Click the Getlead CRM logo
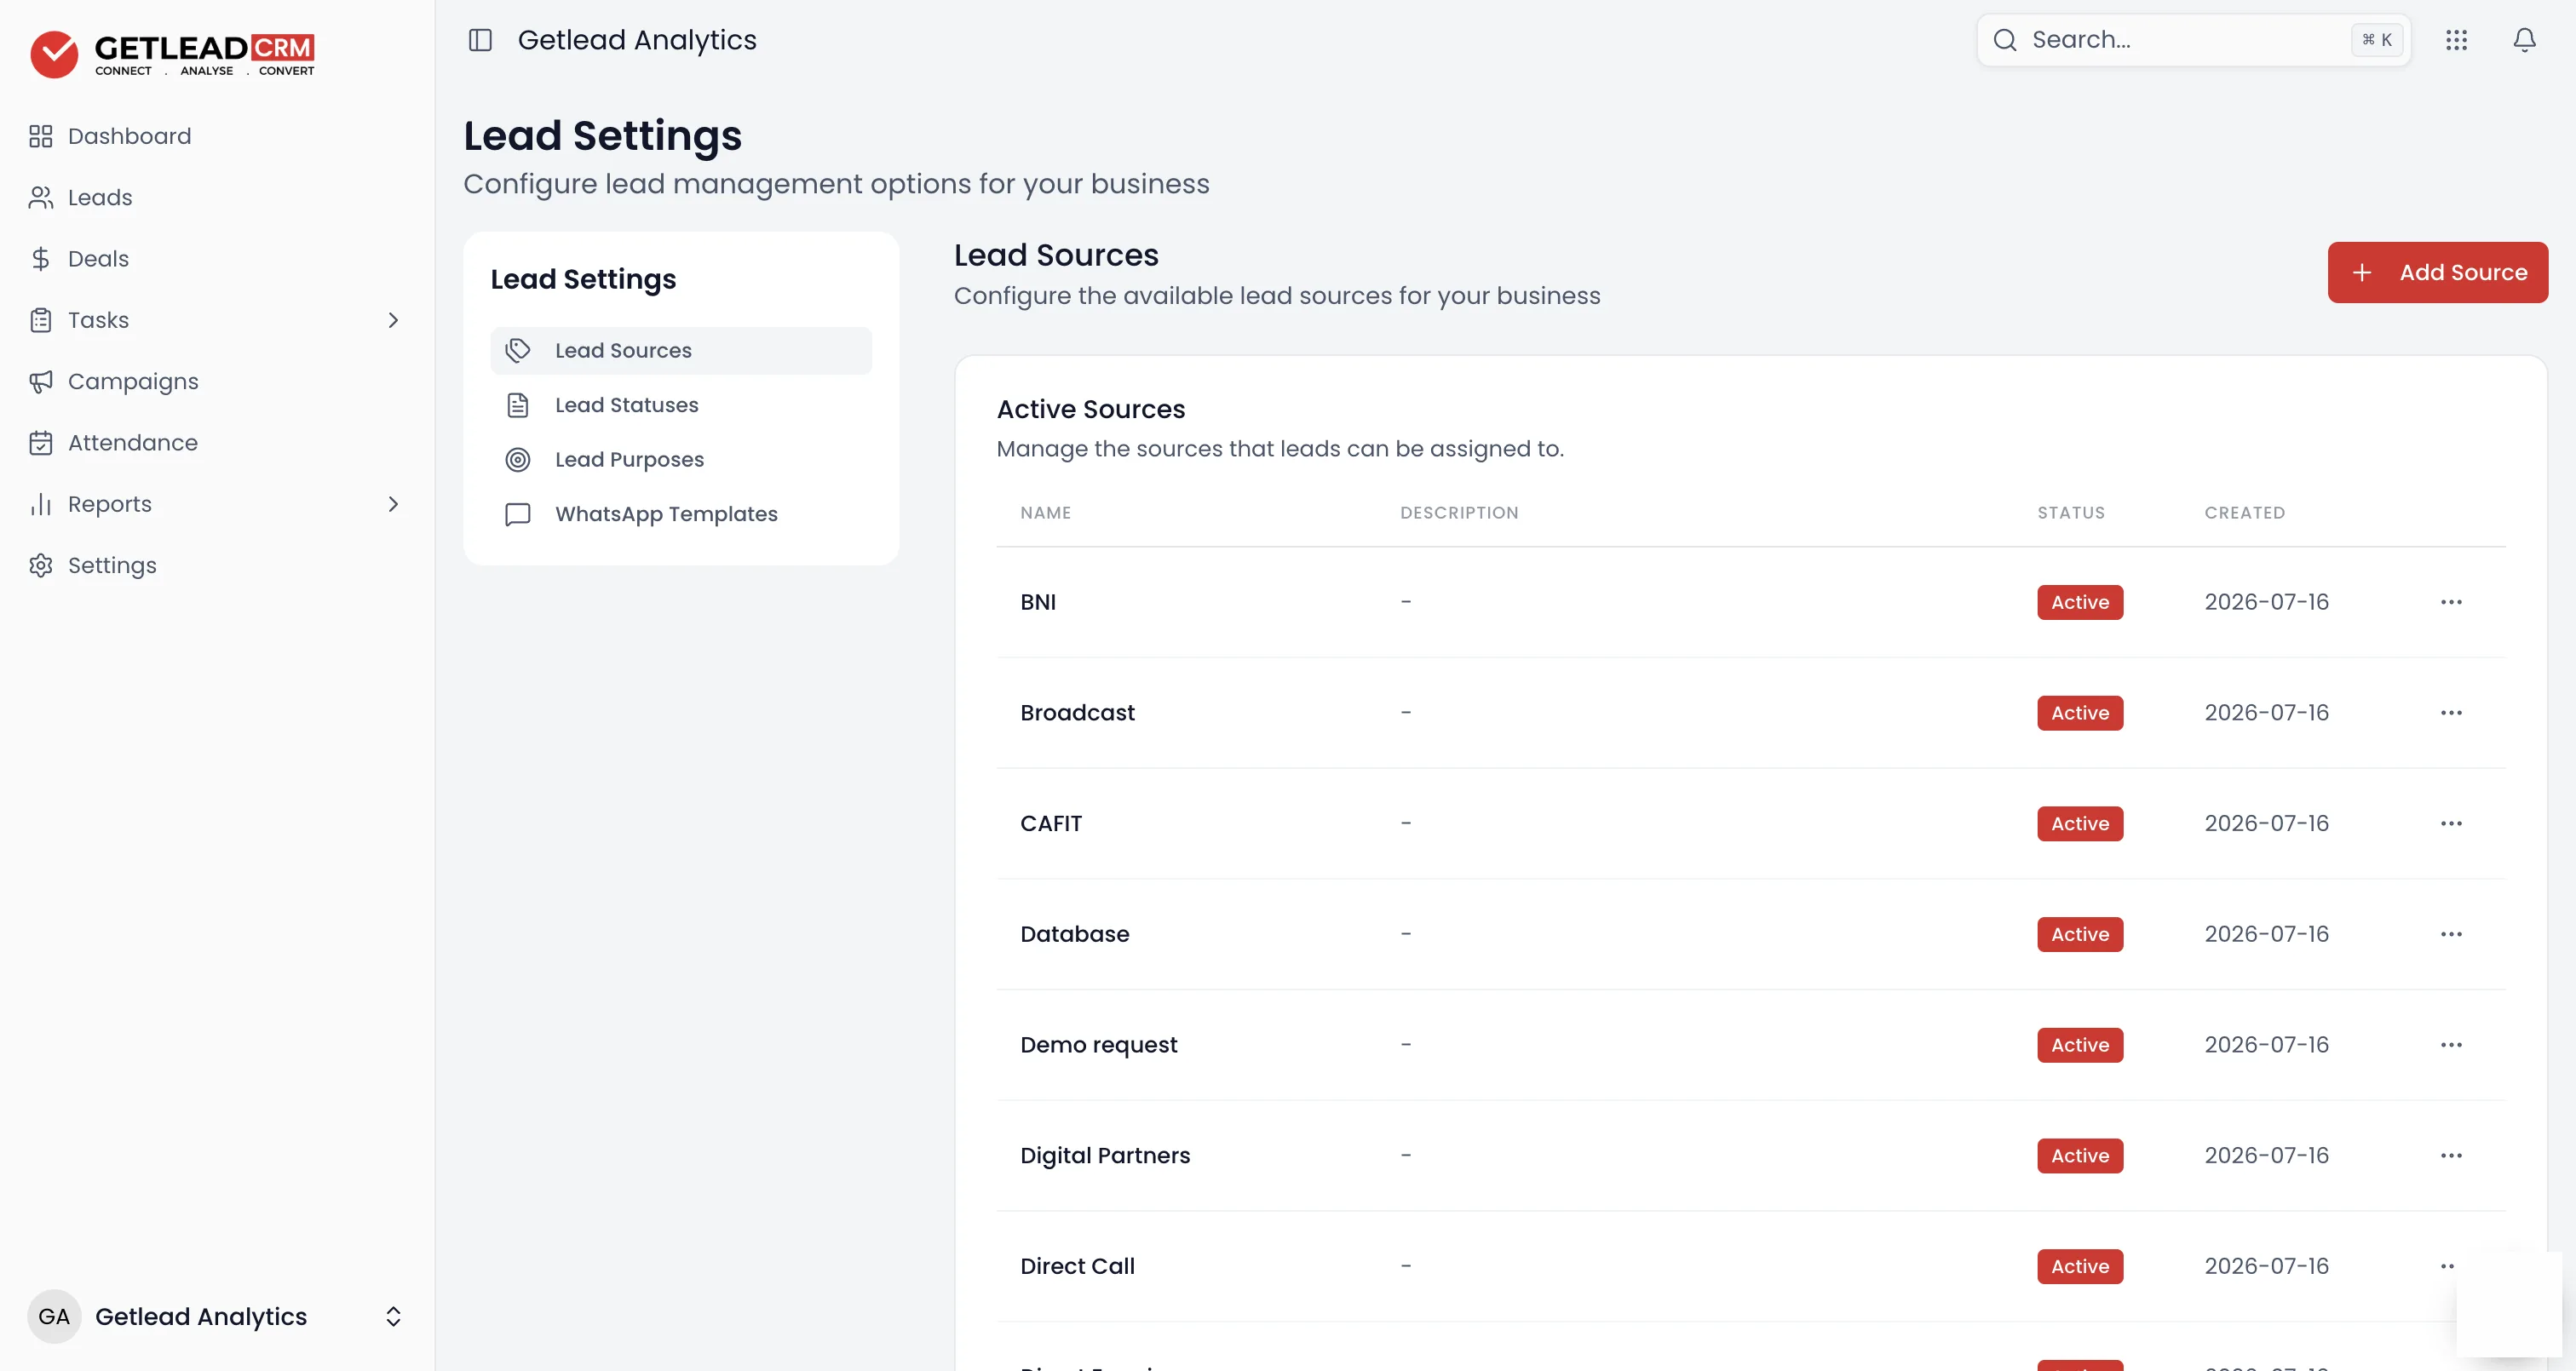Image resolution: width=2576 pixels, height=1371 pixels. point(172,54)
